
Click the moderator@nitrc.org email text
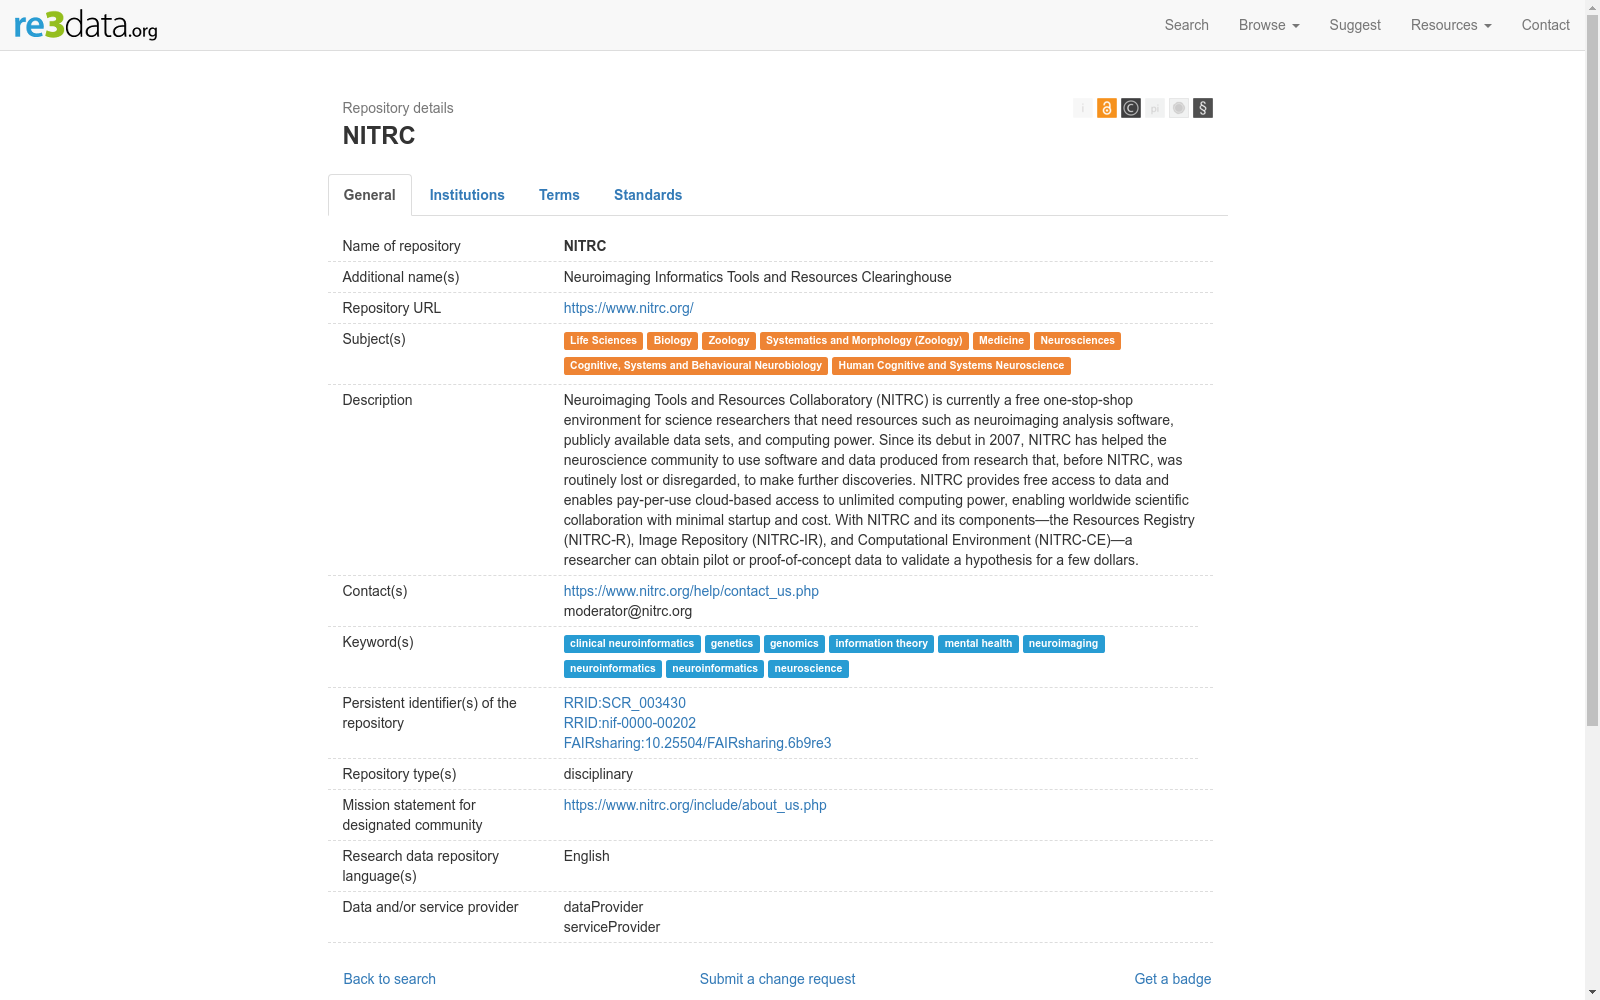click(x=628, y=611)
